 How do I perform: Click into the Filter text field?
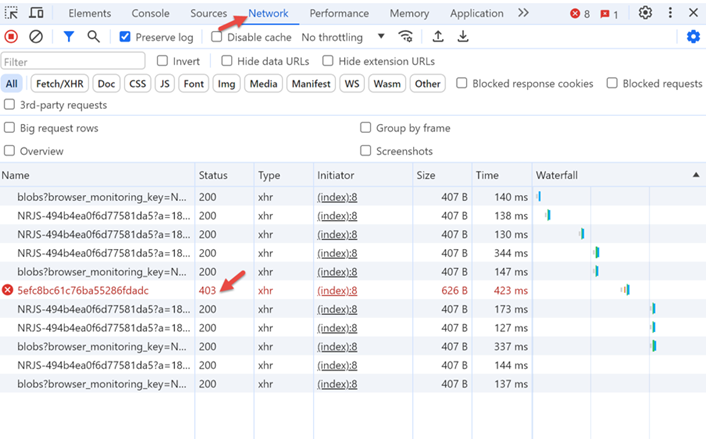coord(72,62)
